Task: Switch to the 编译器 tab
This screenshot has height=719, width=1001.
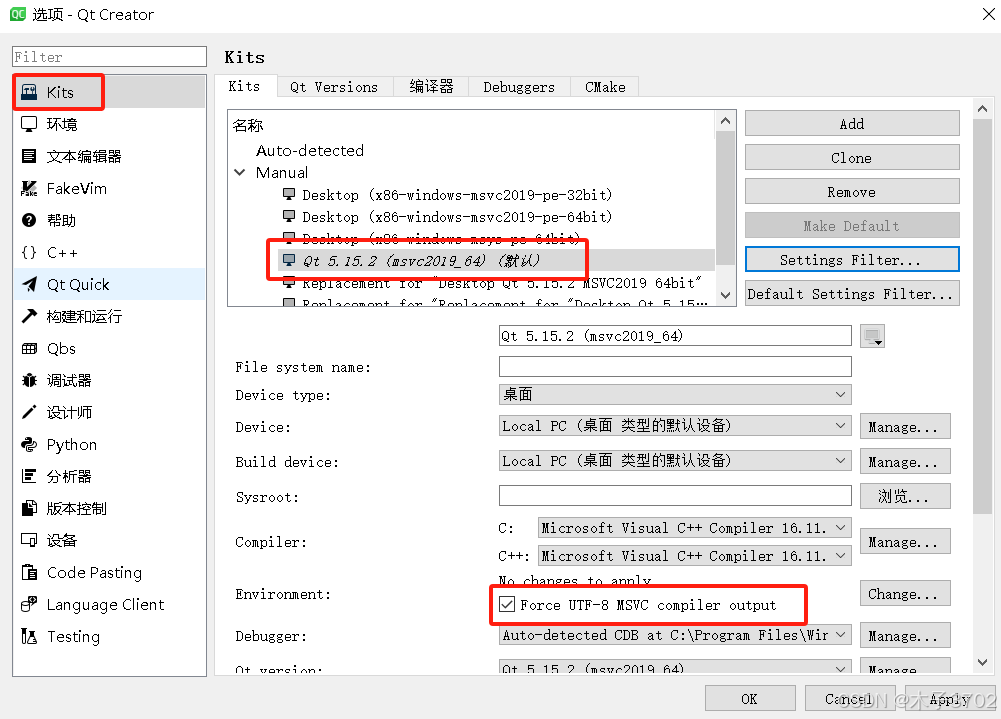Action: pyautogui.click(x=431, y=87)
